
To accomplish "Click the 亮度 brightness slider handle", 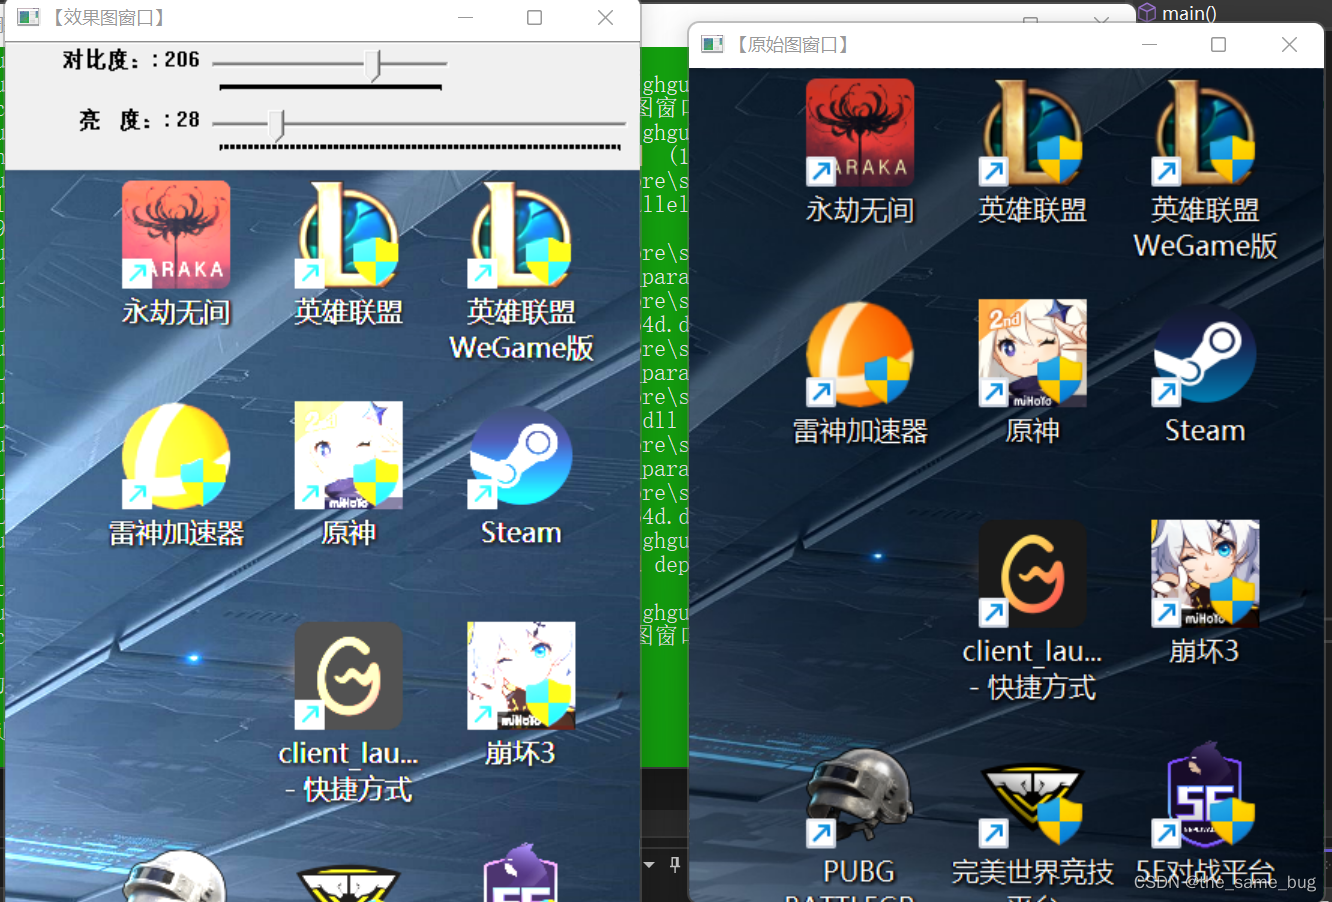I will coord(278,125).
